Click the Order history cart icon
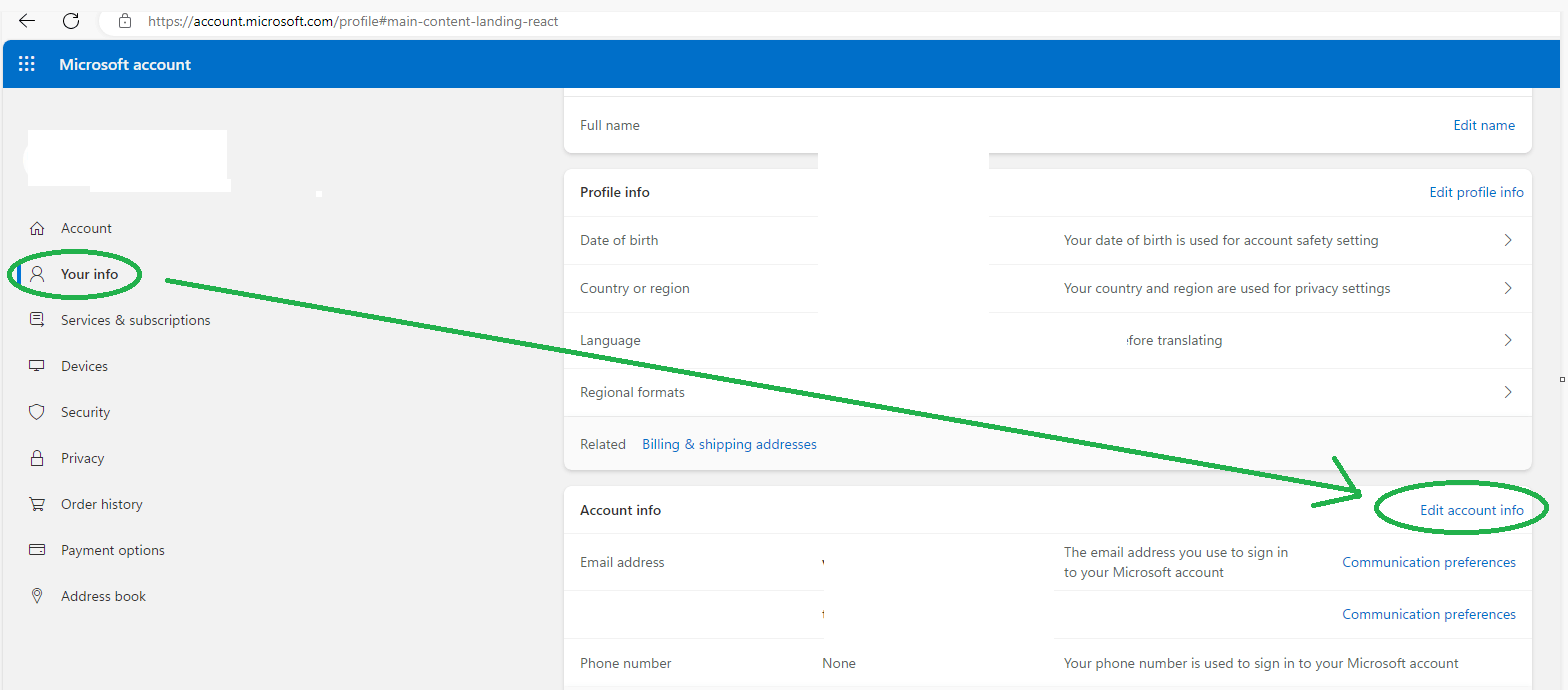1568x690 pixels. (x=37, y=504)
